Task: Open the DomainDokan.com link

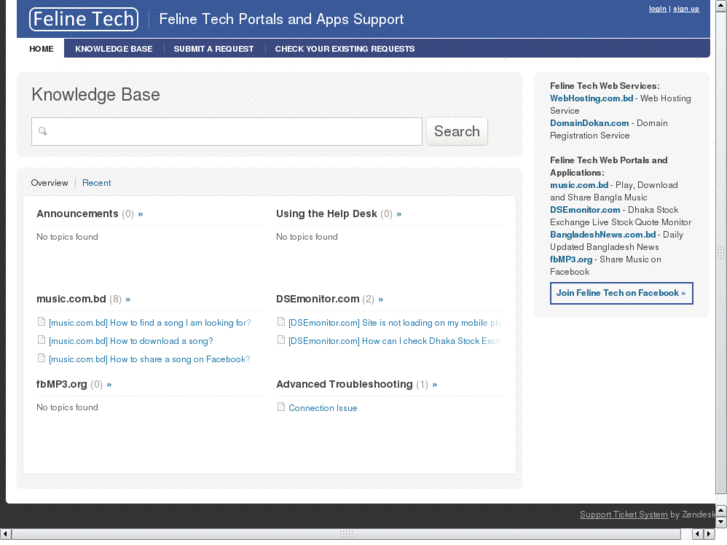Action: coord(589,123)
